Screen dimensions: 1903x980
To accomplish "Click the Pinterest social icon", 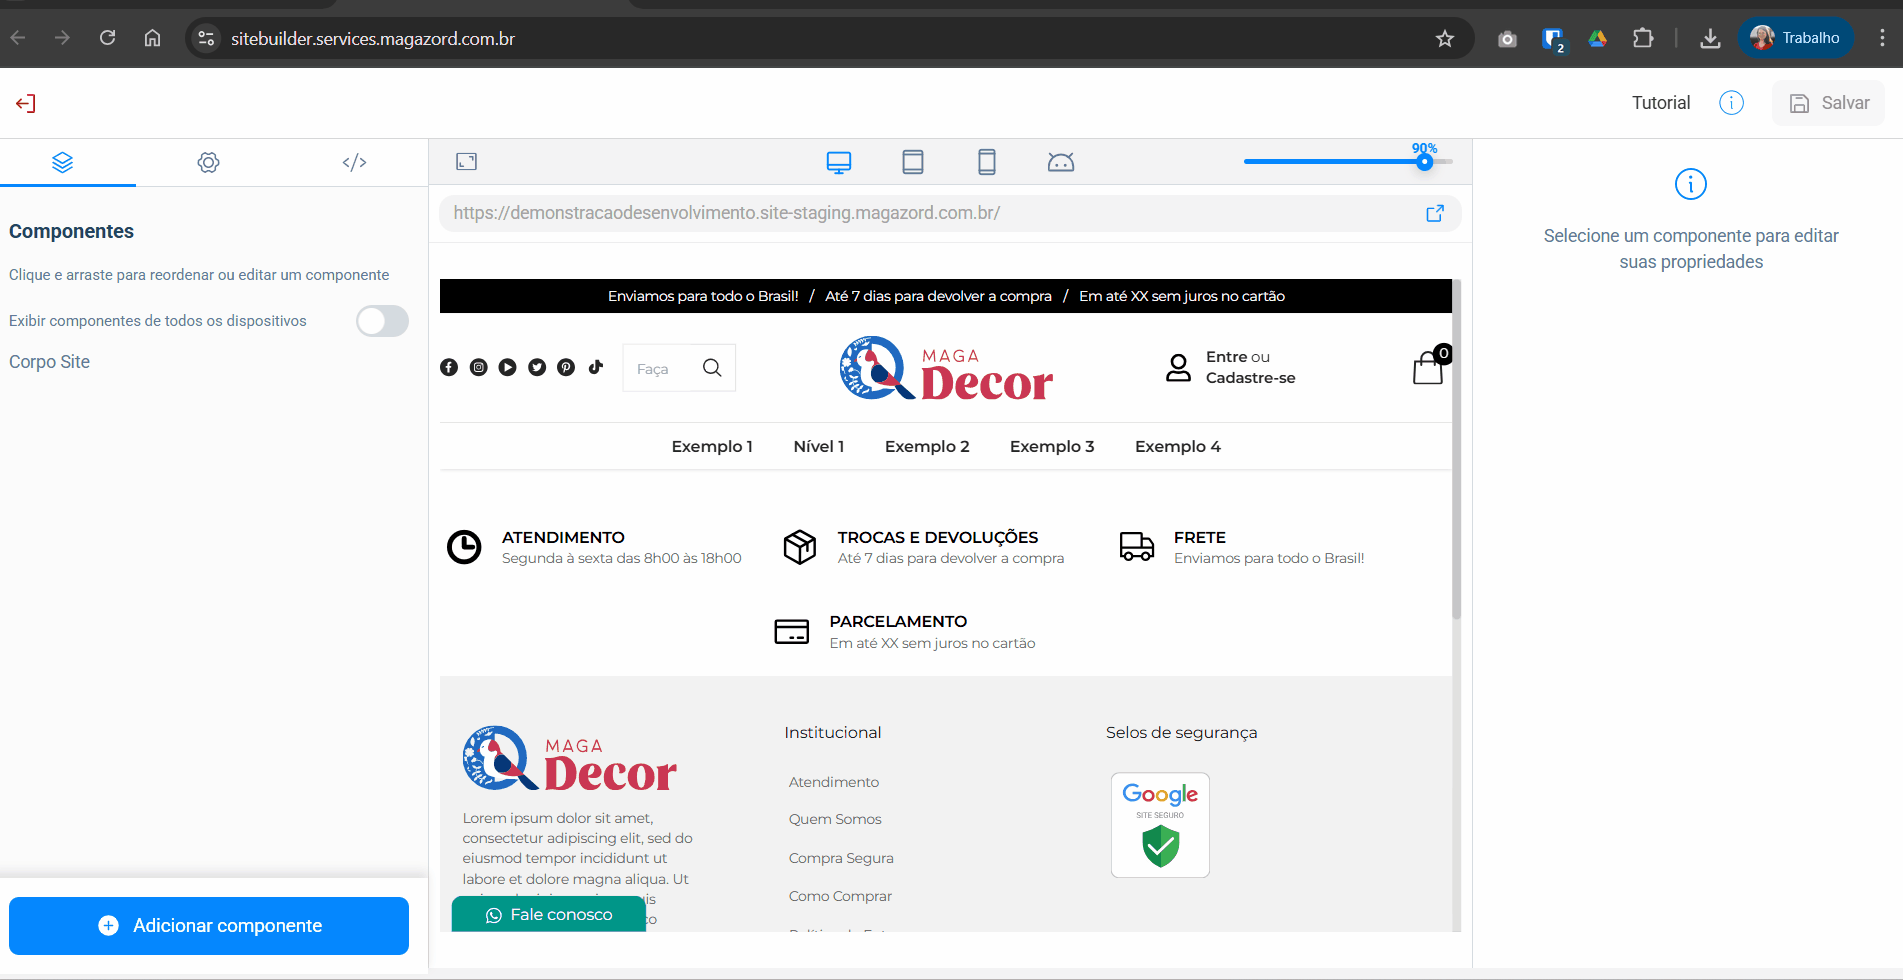I will point(566,367).
